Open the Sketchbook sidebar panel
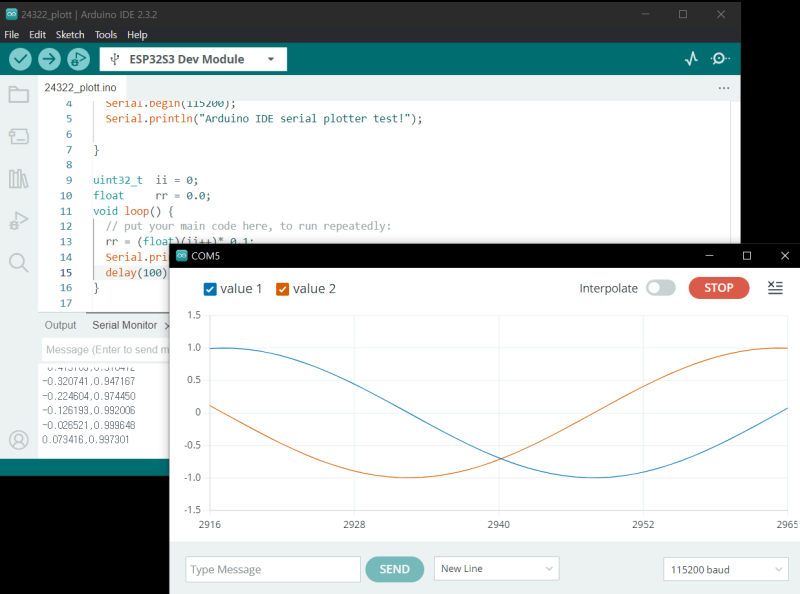This screenshot has width=800, height=594. click(17, 96)
